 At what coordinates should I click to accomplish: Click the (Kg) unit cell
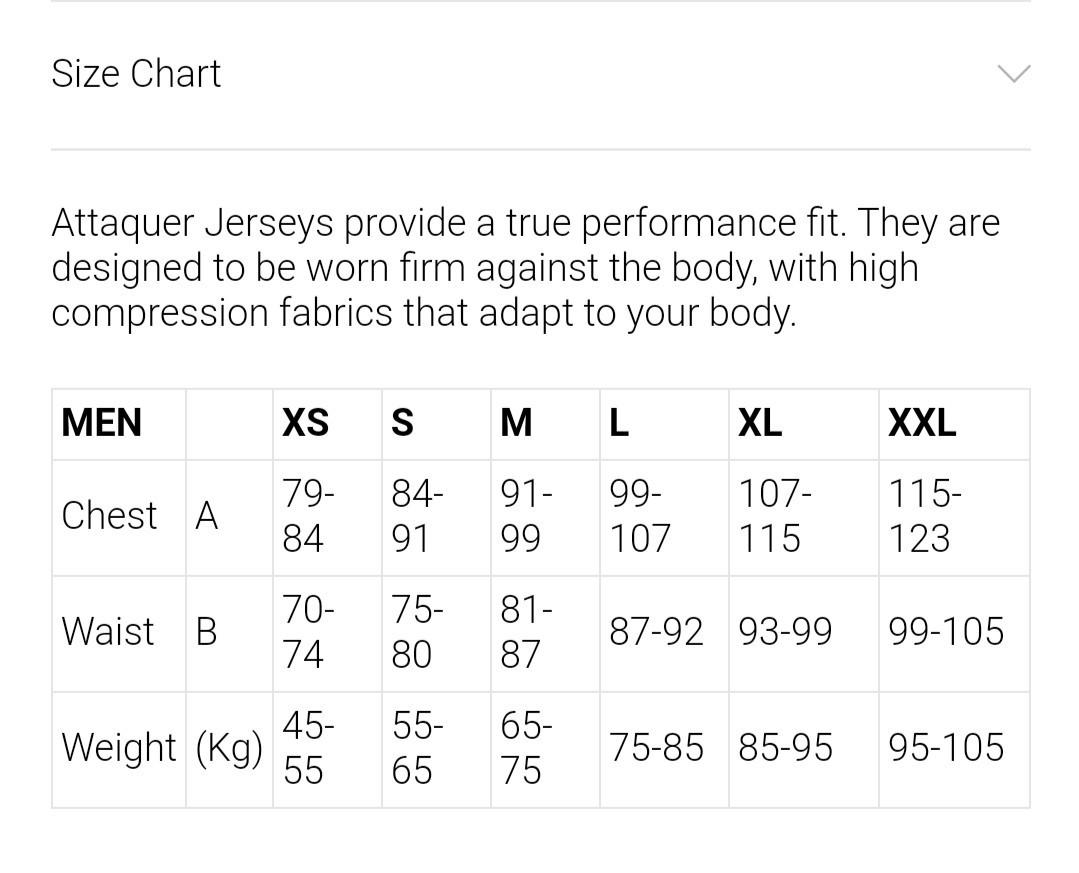(x=229, y=748)
